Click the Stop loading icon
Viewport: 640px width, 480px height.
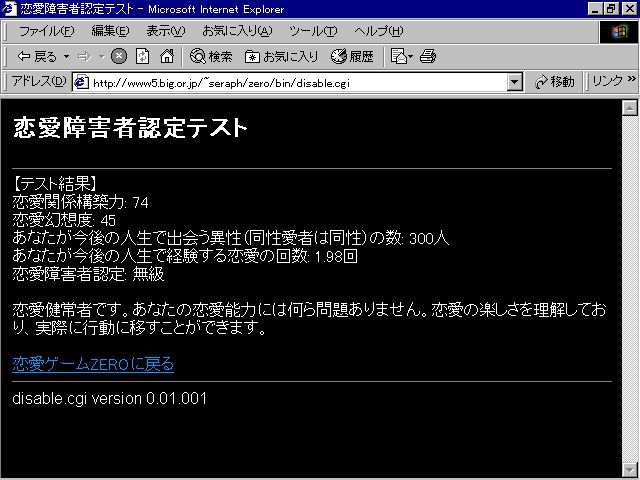pyautogui.click(x=119, y=56)
